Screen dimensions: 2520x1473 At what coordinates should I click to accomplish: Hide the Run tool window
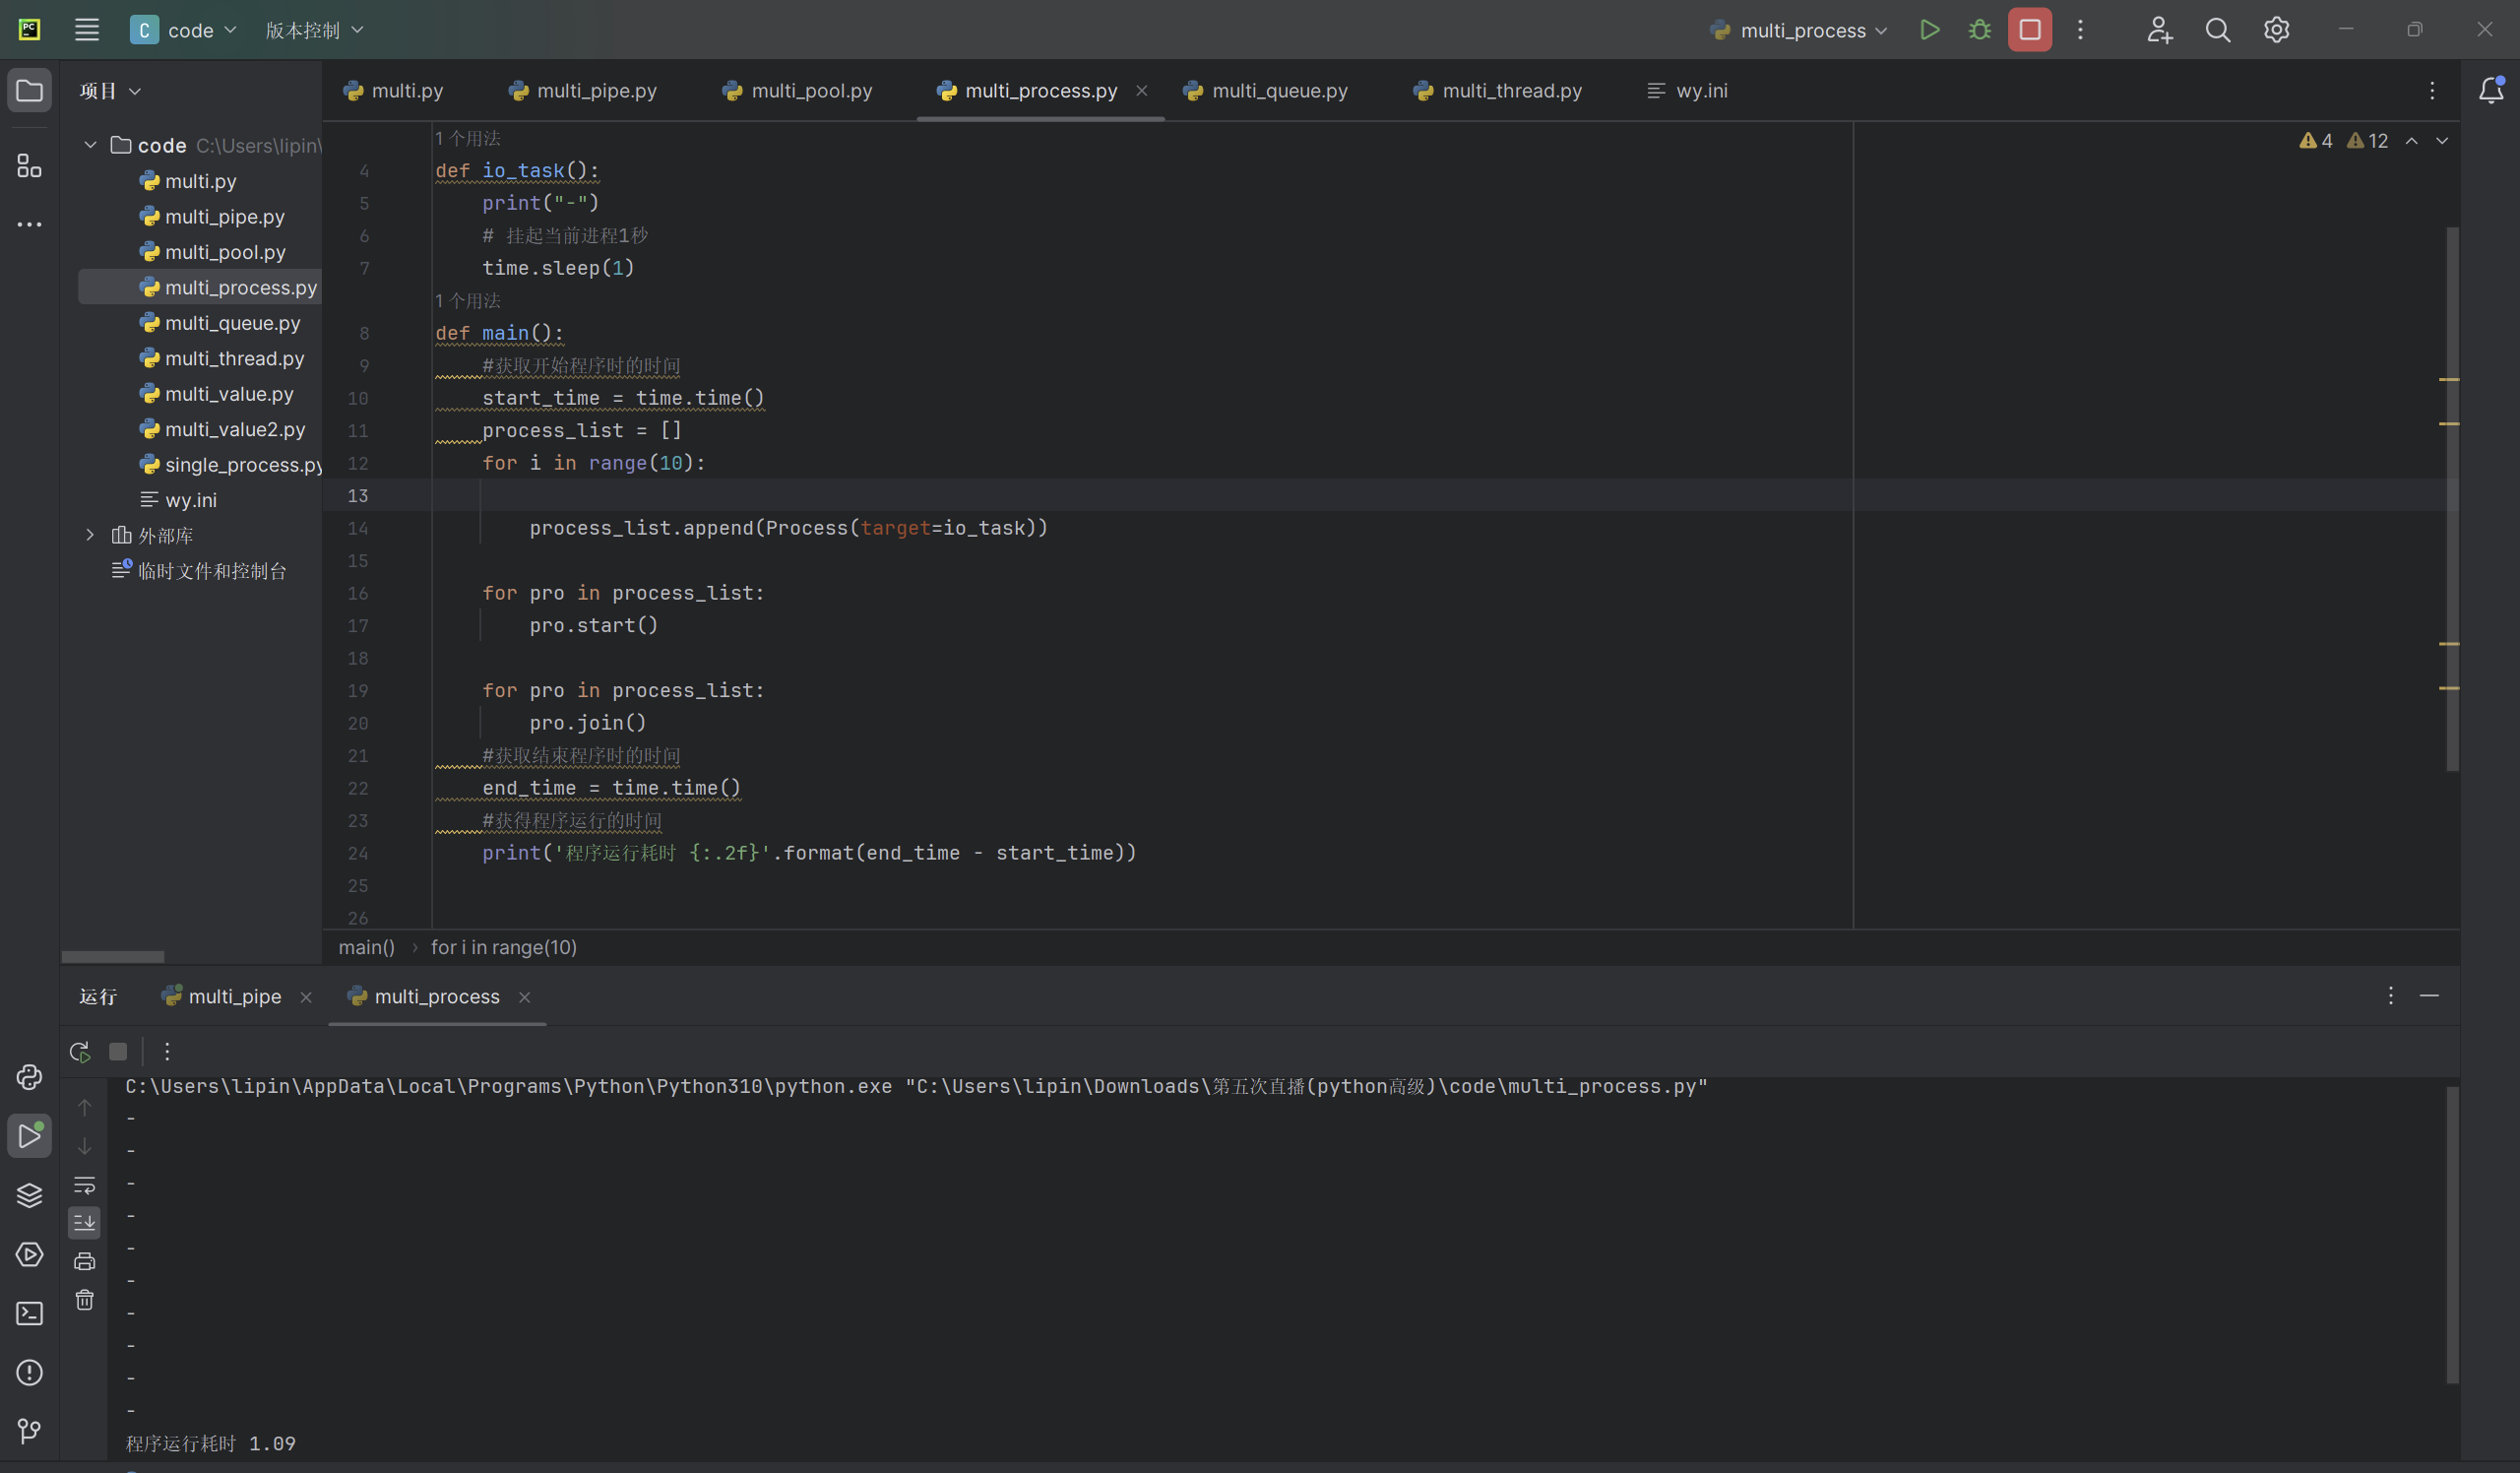[x=2429, y=995]
